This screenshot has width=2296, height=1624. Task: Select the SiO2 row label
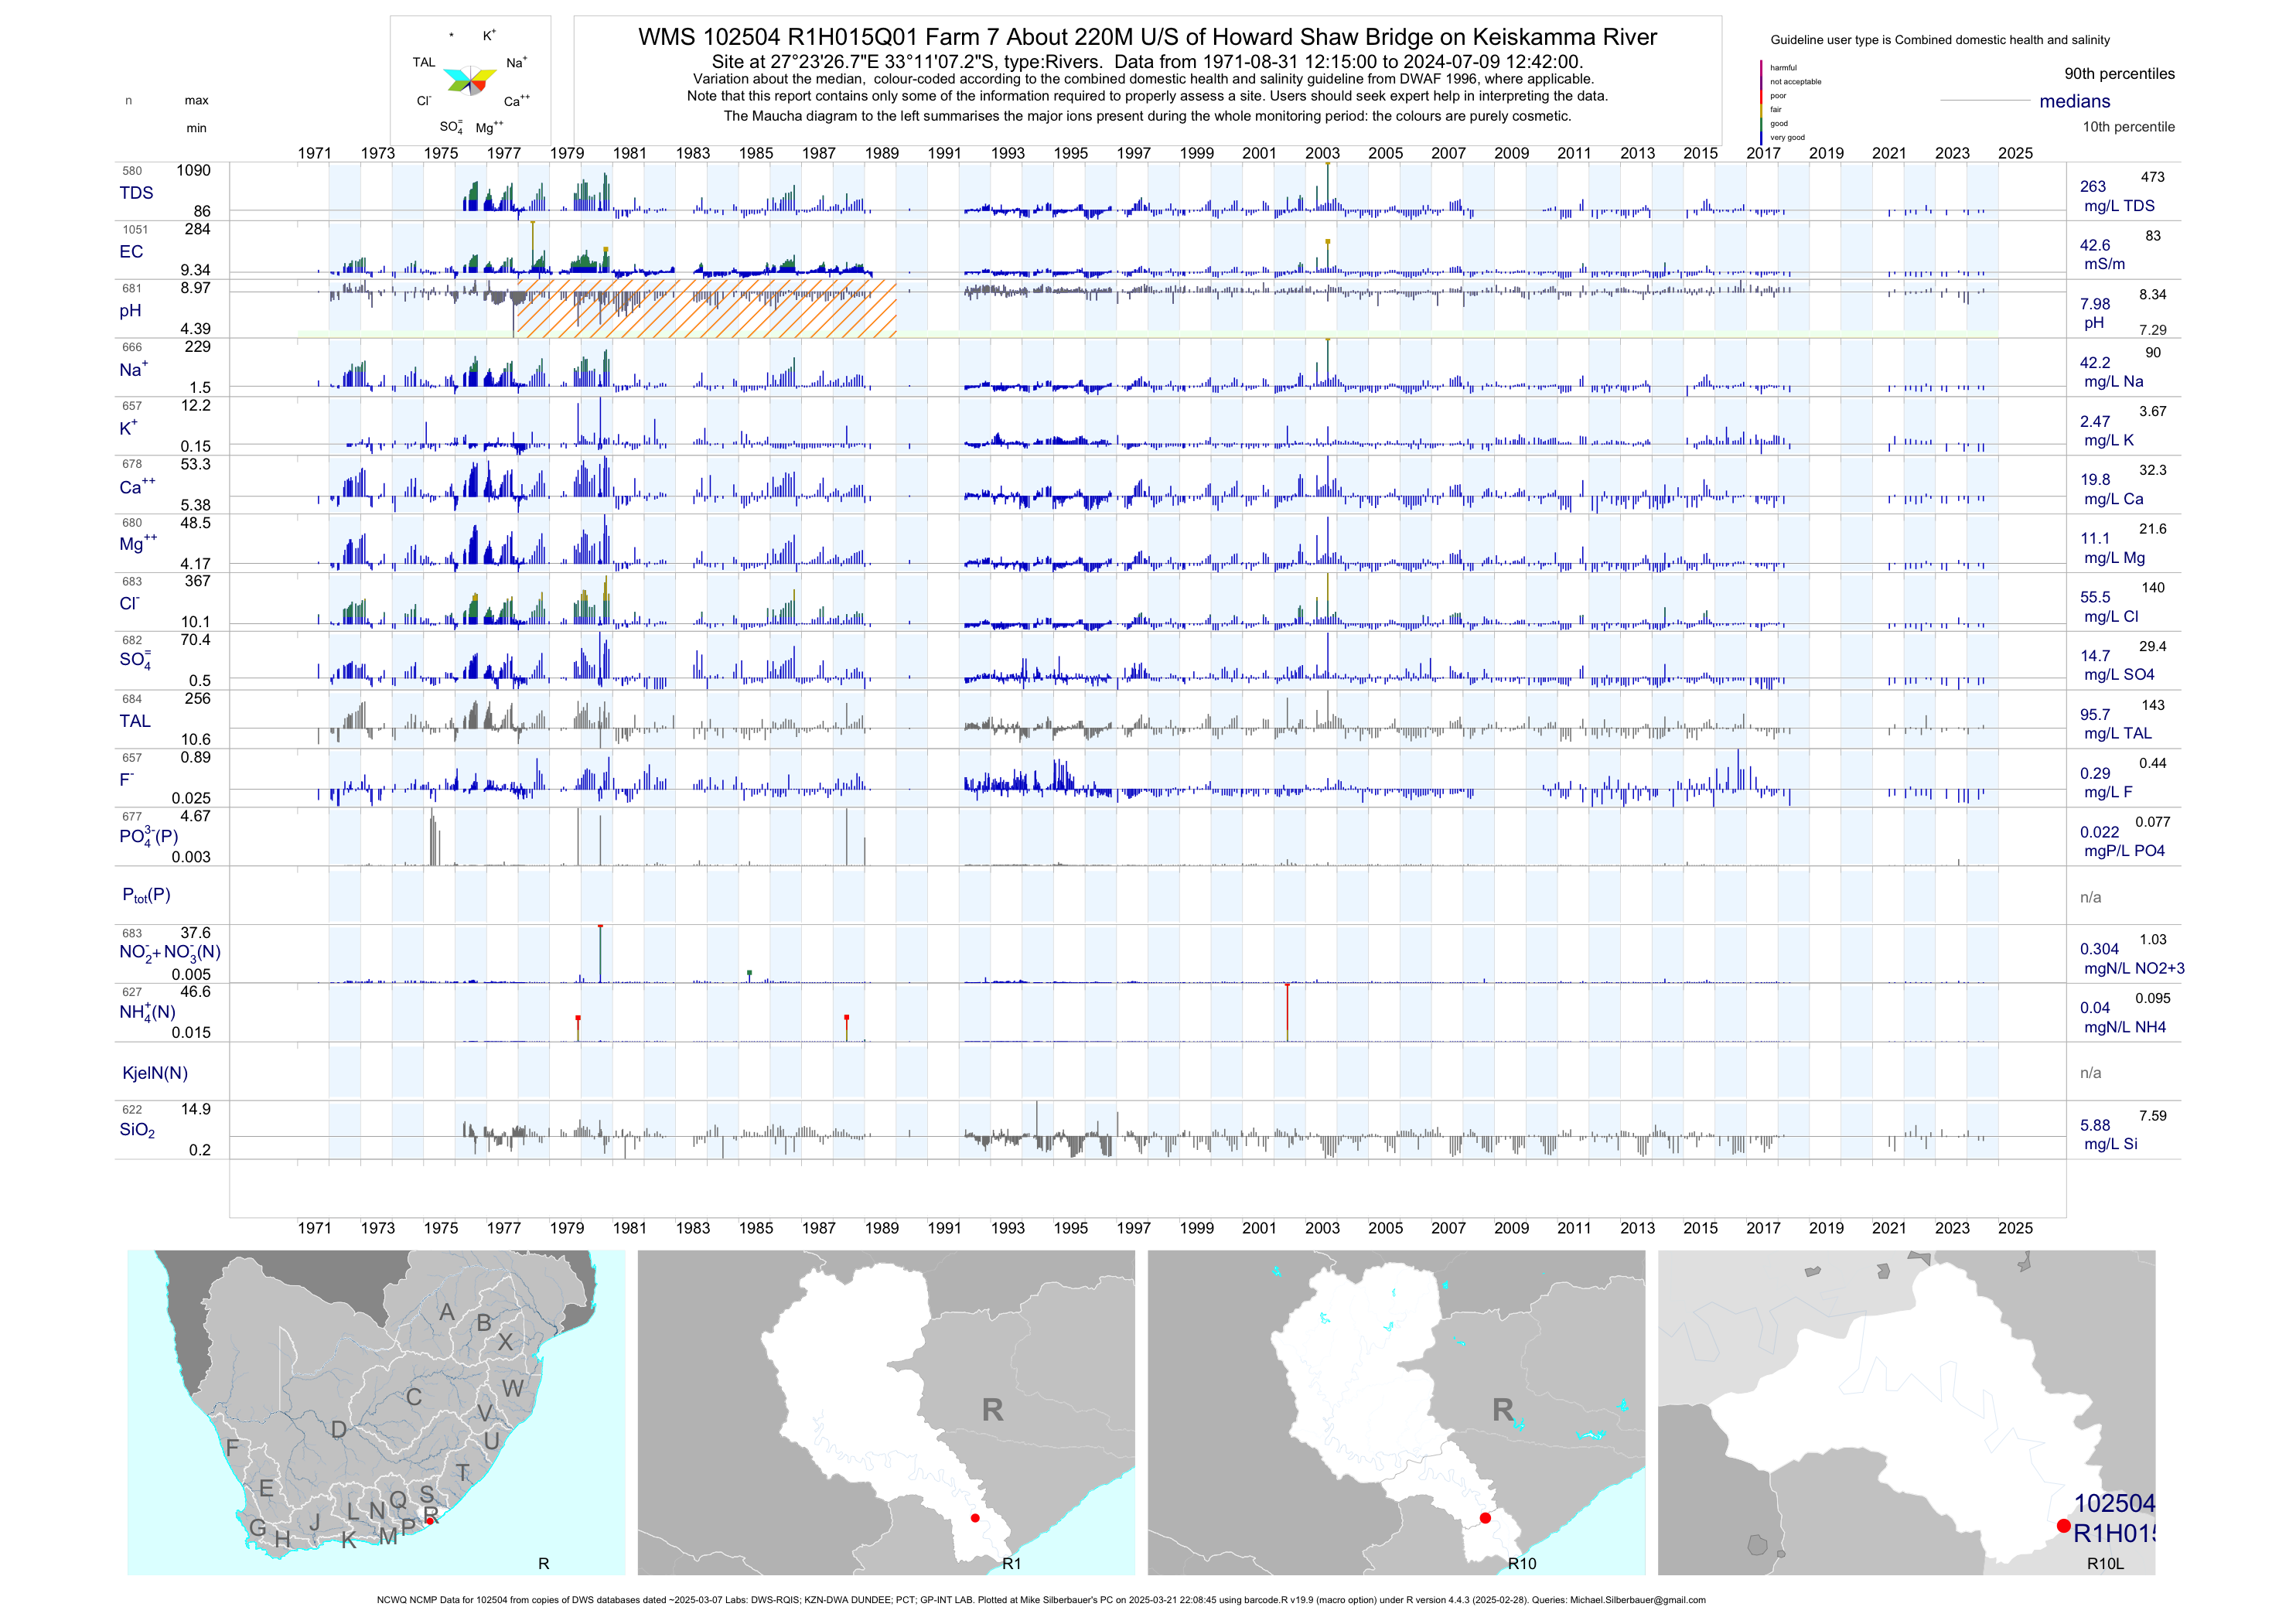pos(137,1130)
